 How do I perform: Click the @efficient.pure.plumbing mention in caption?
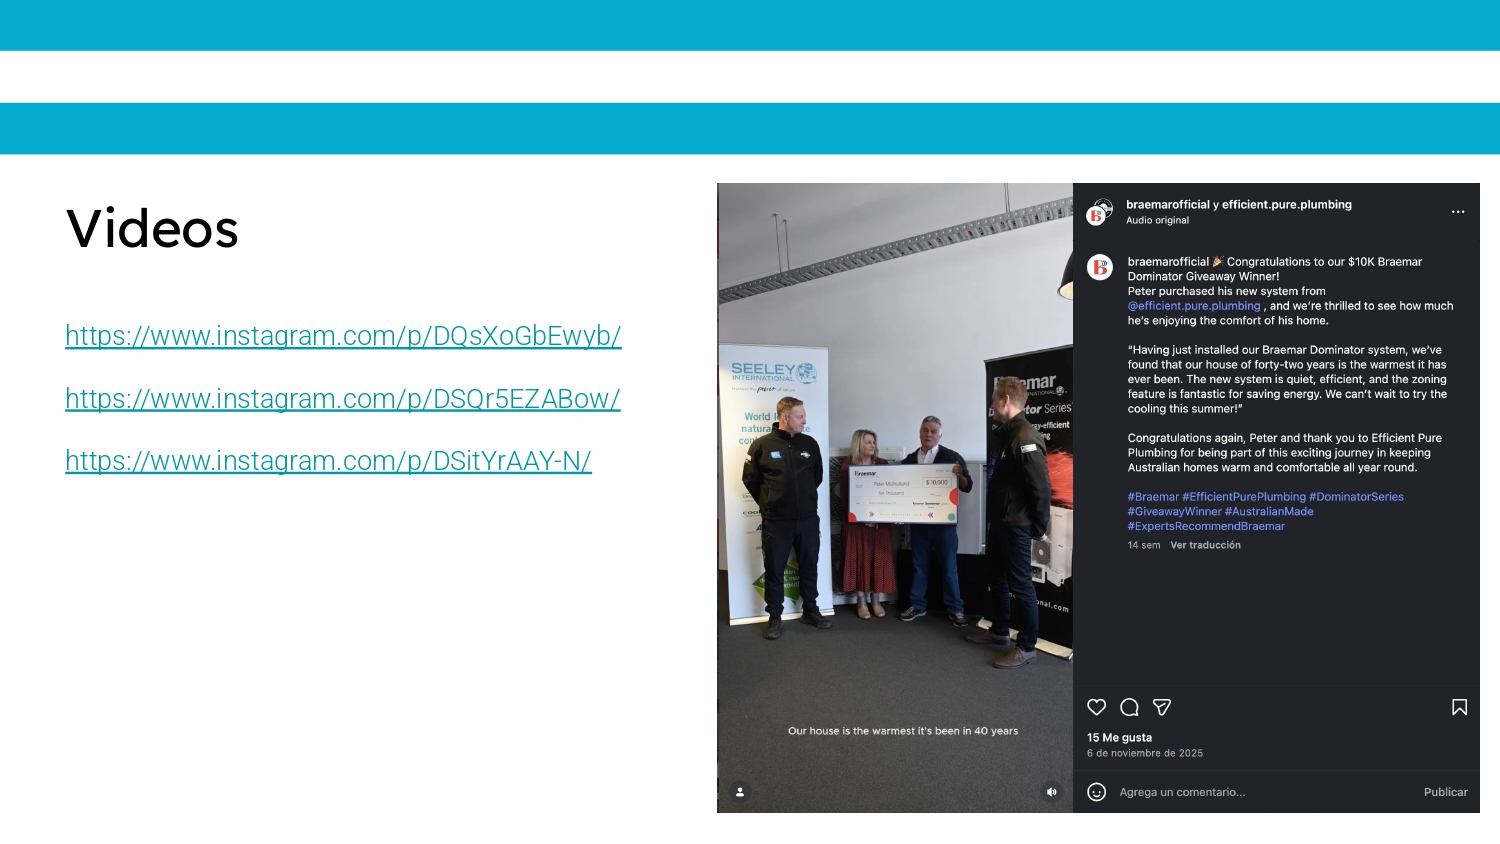pyautogui.click(x=1194, y=306)
